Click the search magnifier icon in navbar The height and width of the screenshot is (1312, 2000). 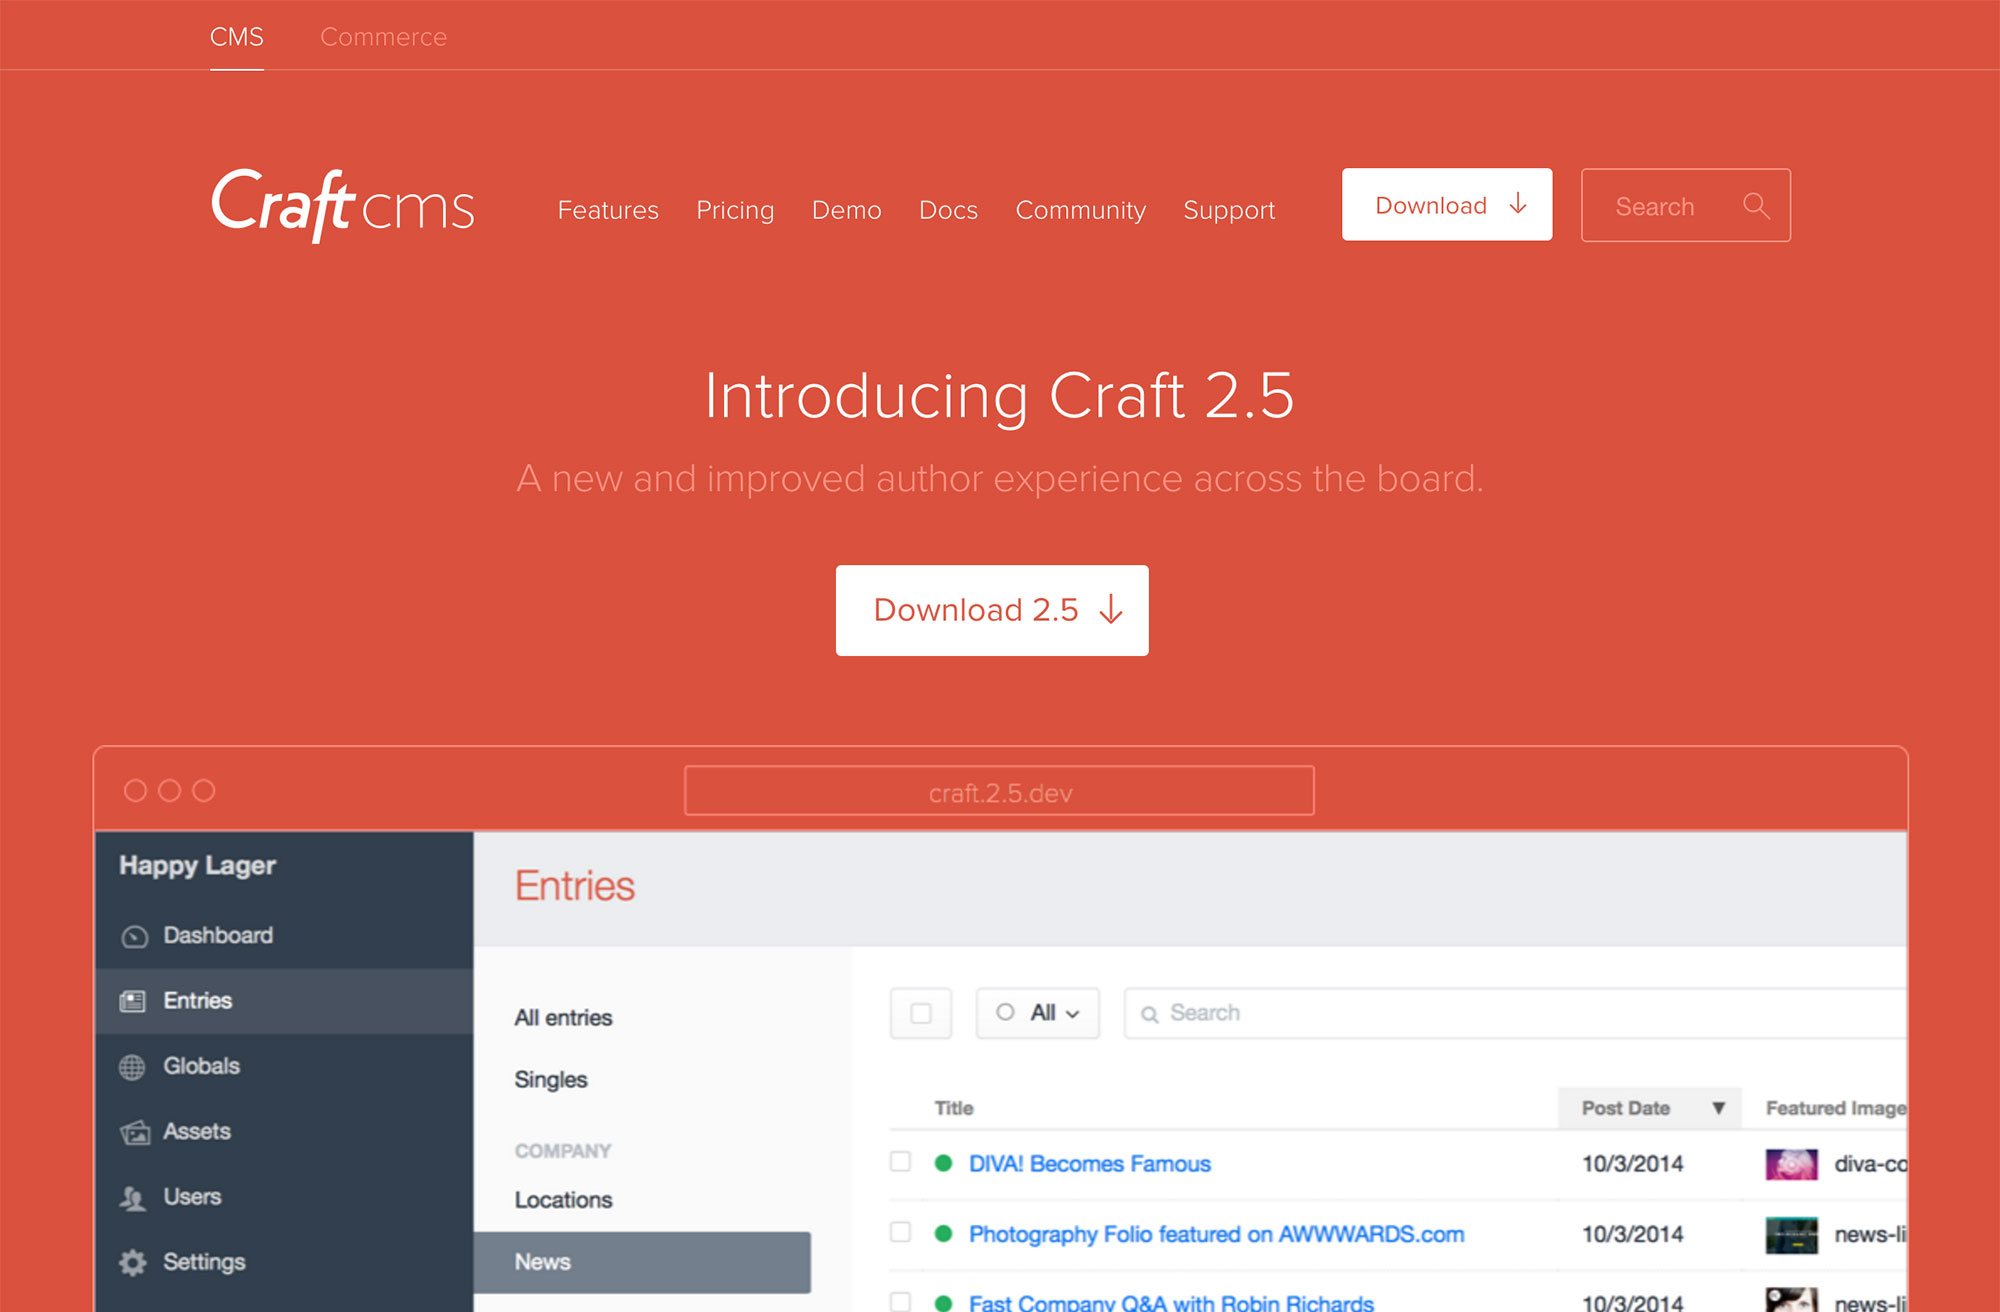click(x=1754, y=205)
